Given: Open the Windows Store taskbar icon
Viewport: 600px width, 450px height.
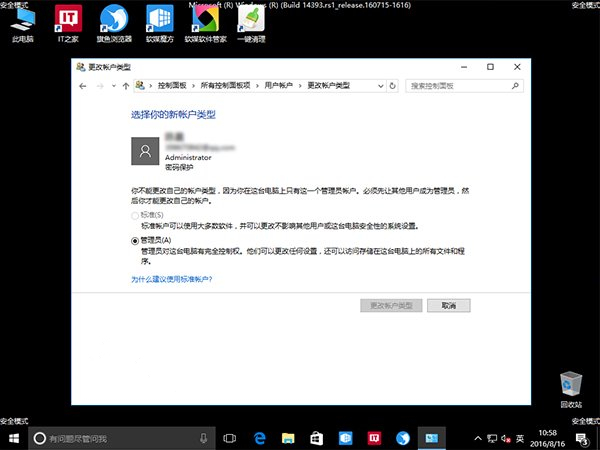Looking at the screenshot, I should (316, 438).
